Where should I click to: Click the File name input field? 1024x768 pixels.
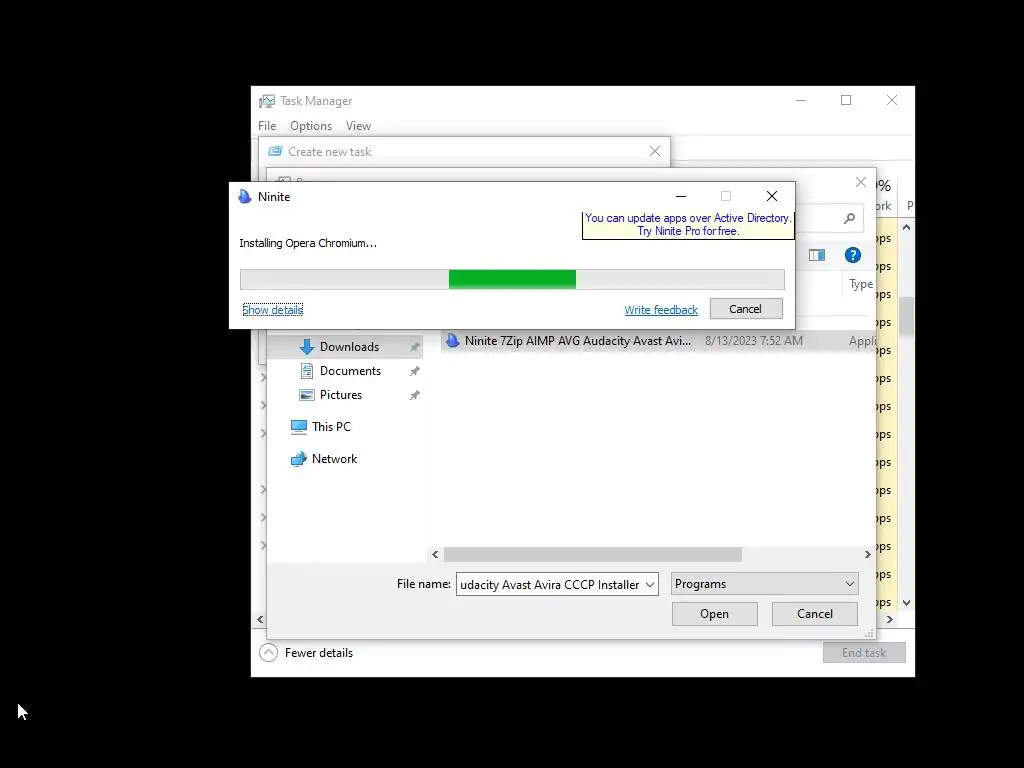click(557, 584)
